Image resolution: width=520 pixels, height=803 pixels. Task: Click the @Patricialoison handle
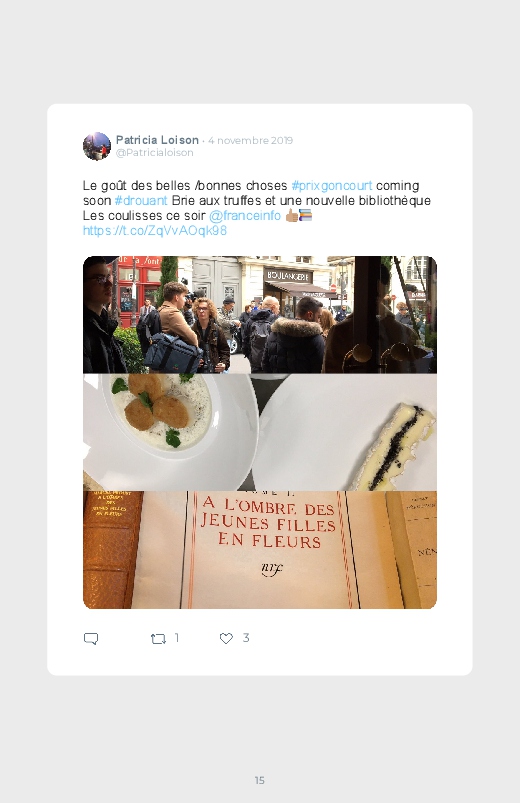click(x=155, y=153)
